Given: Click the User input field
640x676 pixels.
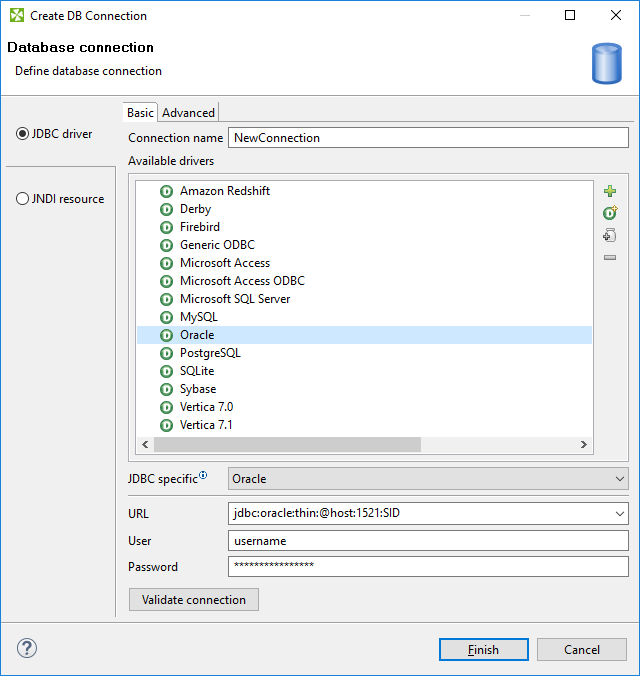Looking at the screenshot, I should point(428,541).
